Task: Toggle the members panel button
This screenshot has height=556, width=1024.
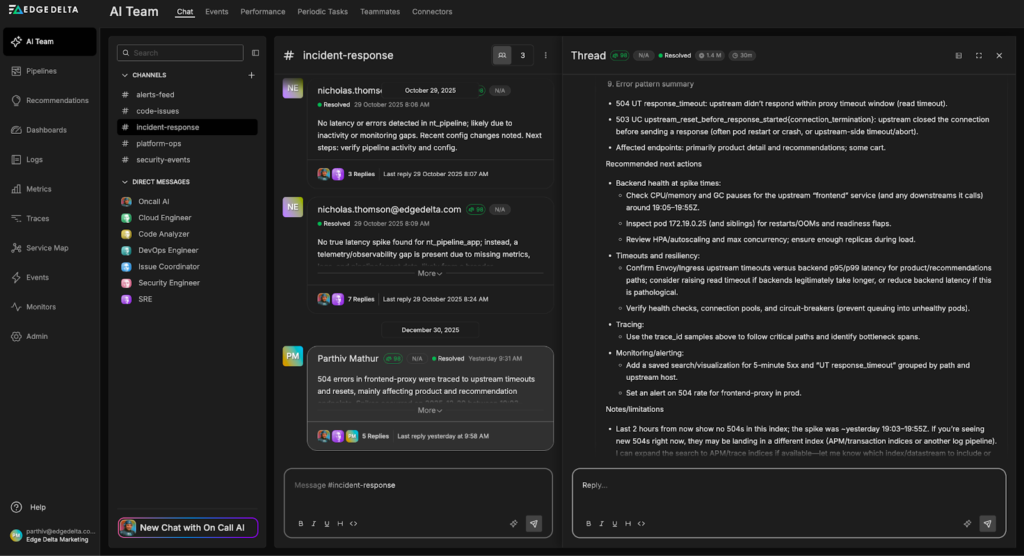Action: click(502, 56)
